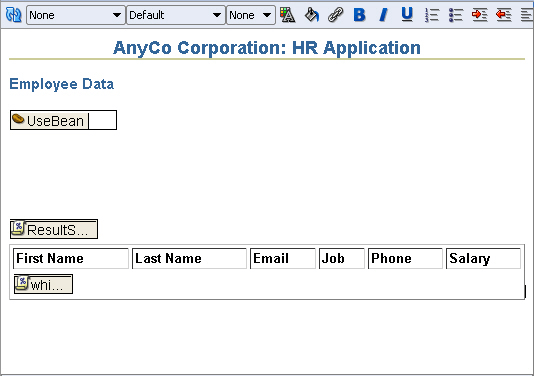Select the UseBean tag element
The height and width of the screenshot is (376, 534).
point(63,120)
